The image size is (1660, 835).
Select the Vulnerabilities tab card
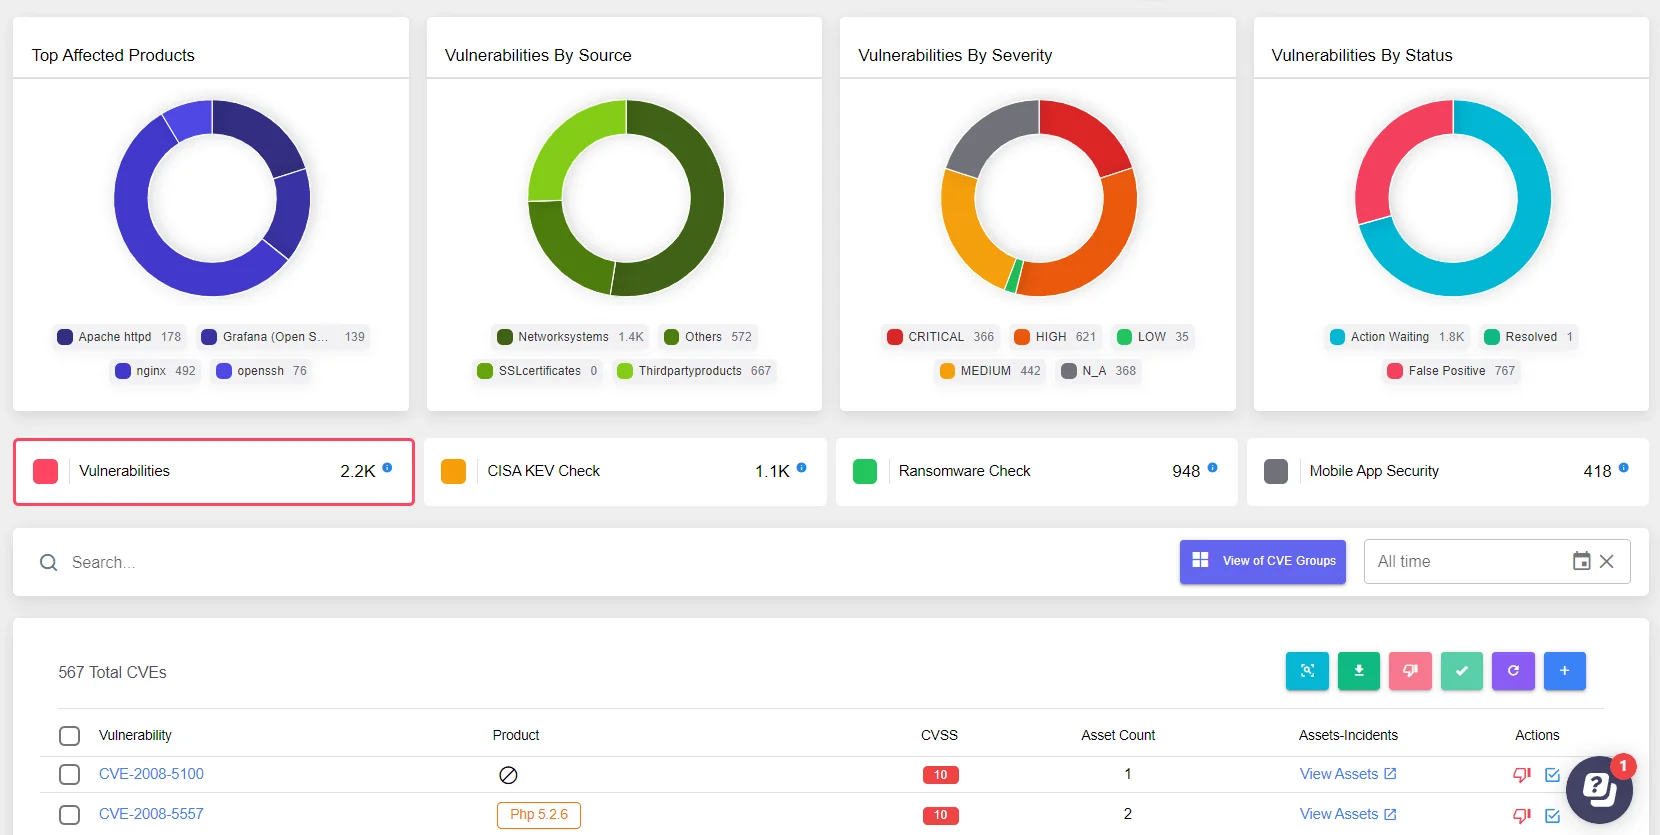pos(214,471)
